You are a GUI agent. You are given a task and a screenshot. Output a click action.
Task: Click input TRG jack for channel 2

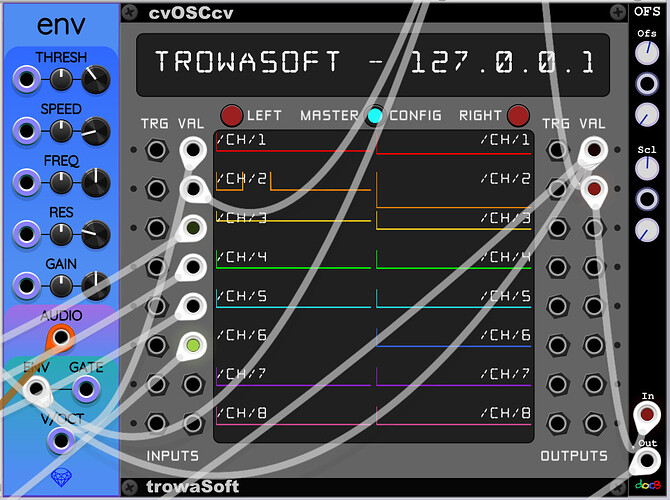[x=156, y=188]
